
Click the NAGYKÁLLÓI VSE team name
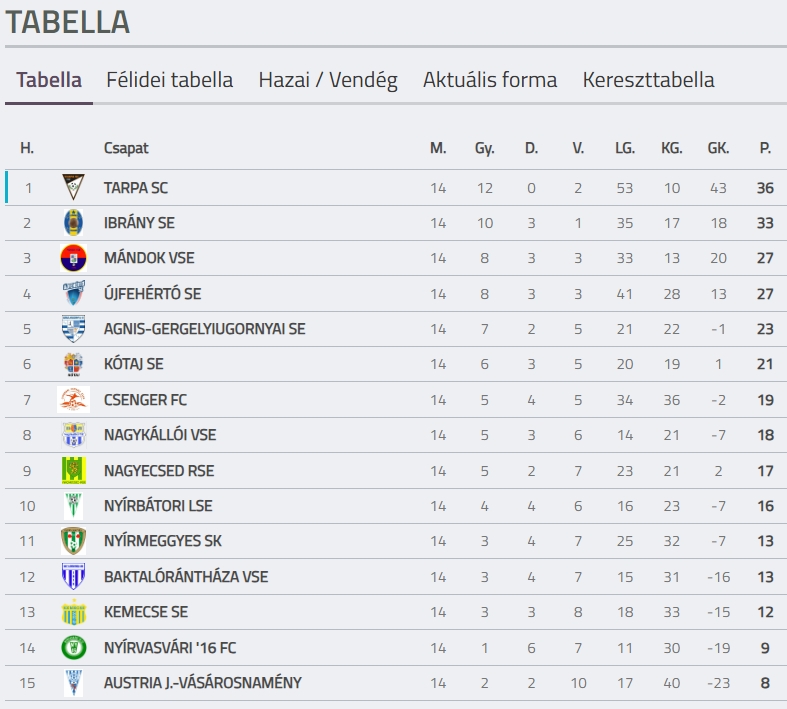point(160,435)
